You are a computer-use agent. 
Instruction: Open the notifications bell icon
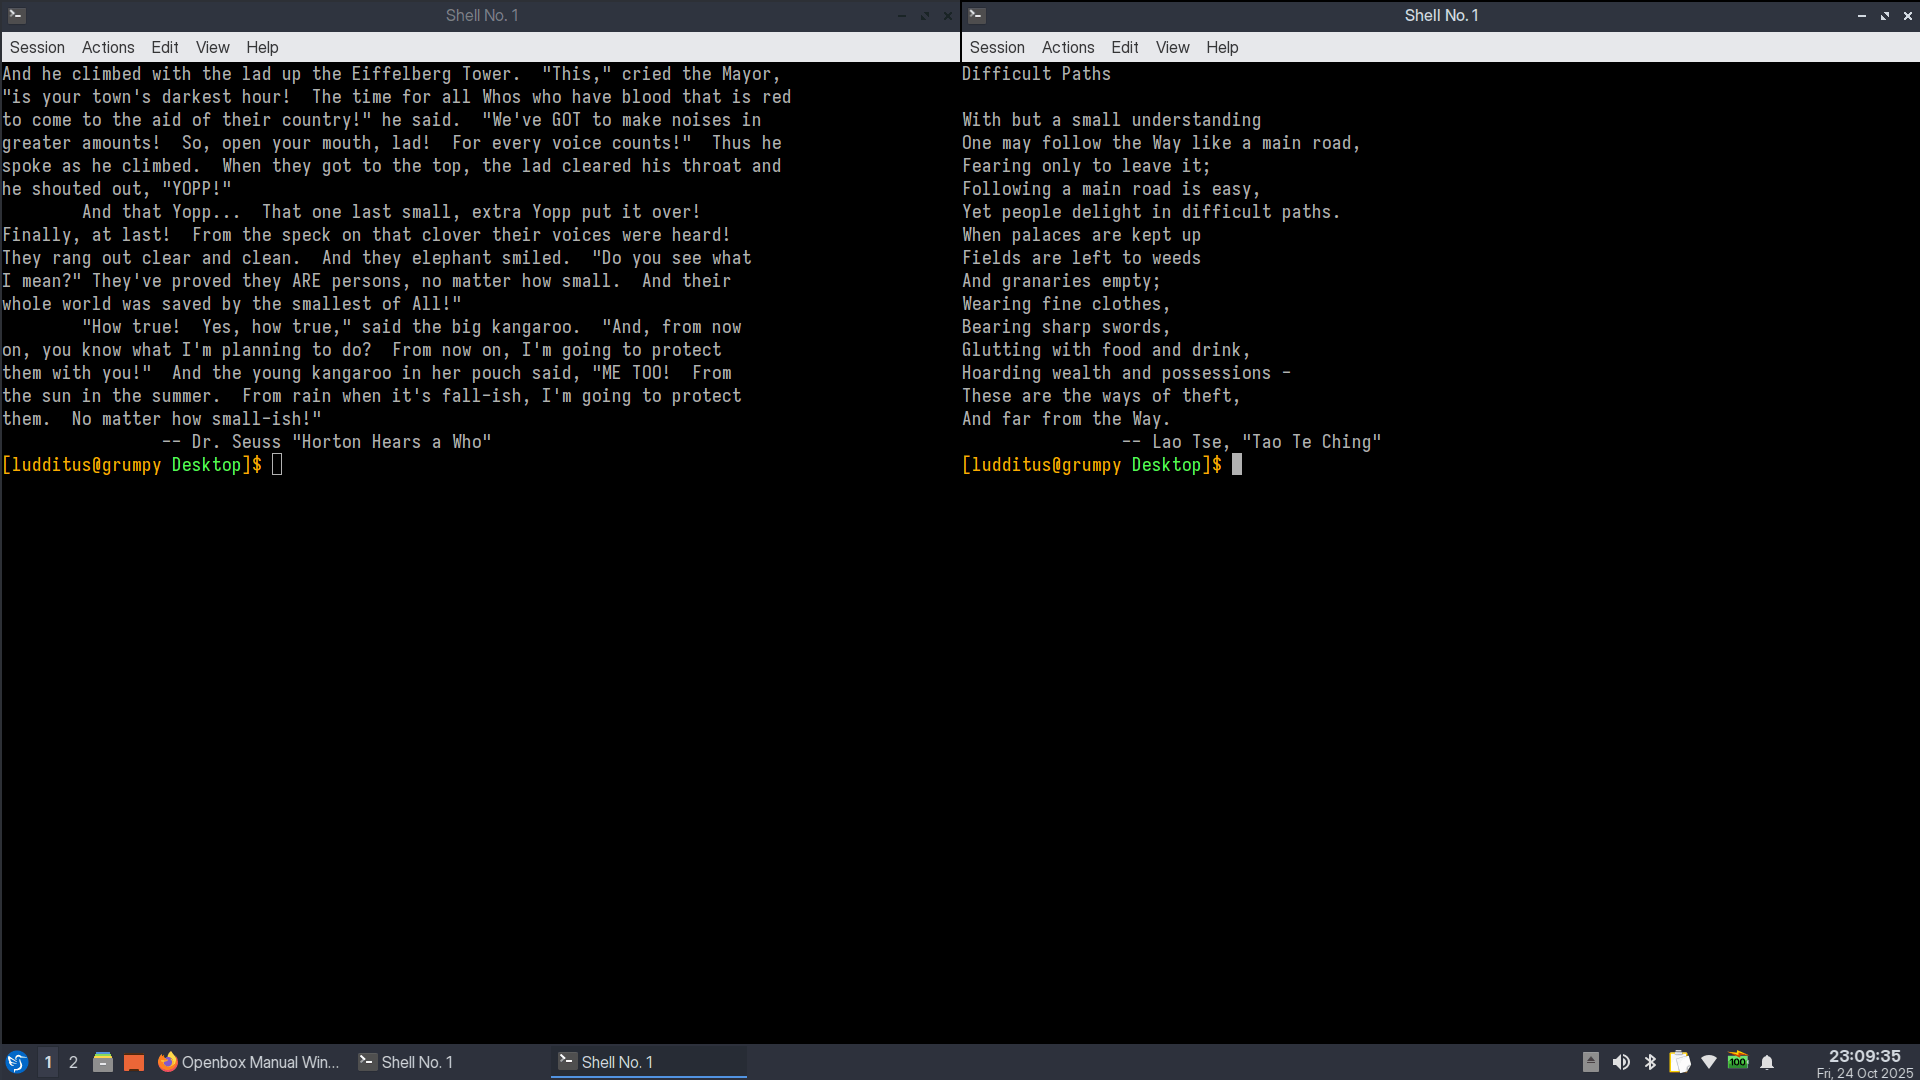[x=1767, y=1062]
